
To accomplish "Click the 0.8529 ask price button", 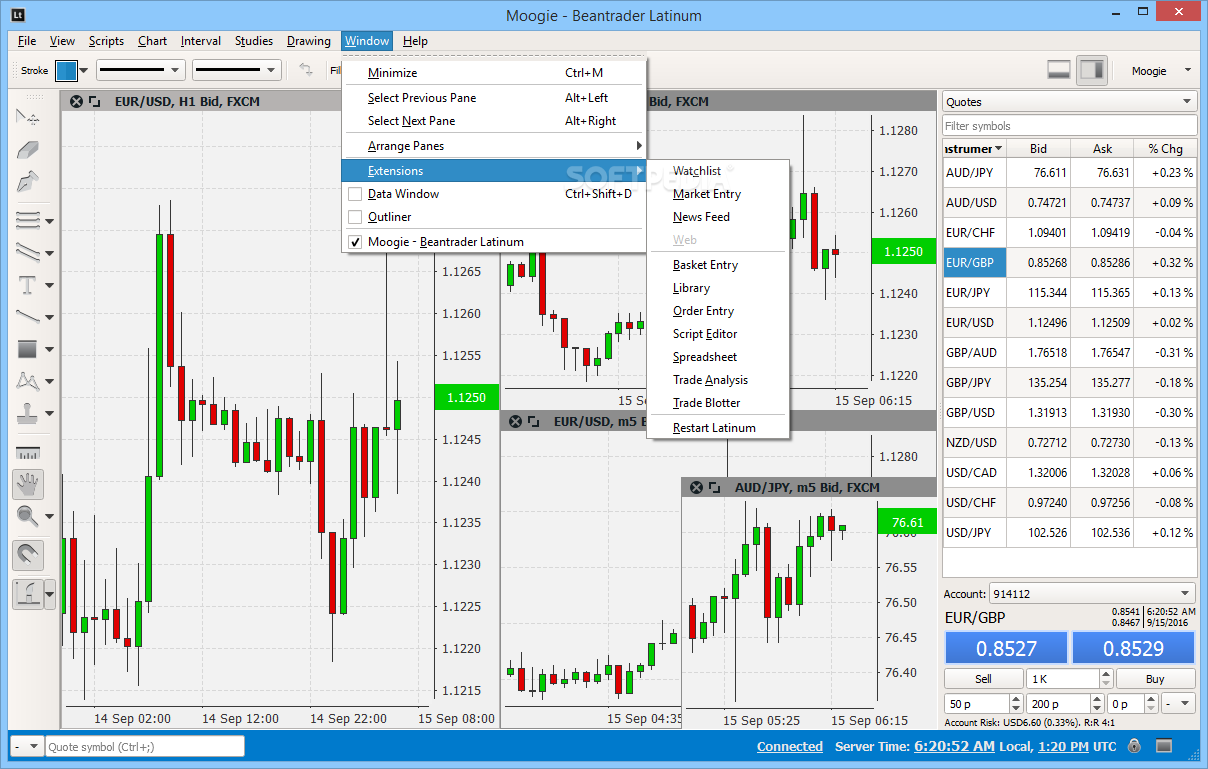I will click(1134, 648).
